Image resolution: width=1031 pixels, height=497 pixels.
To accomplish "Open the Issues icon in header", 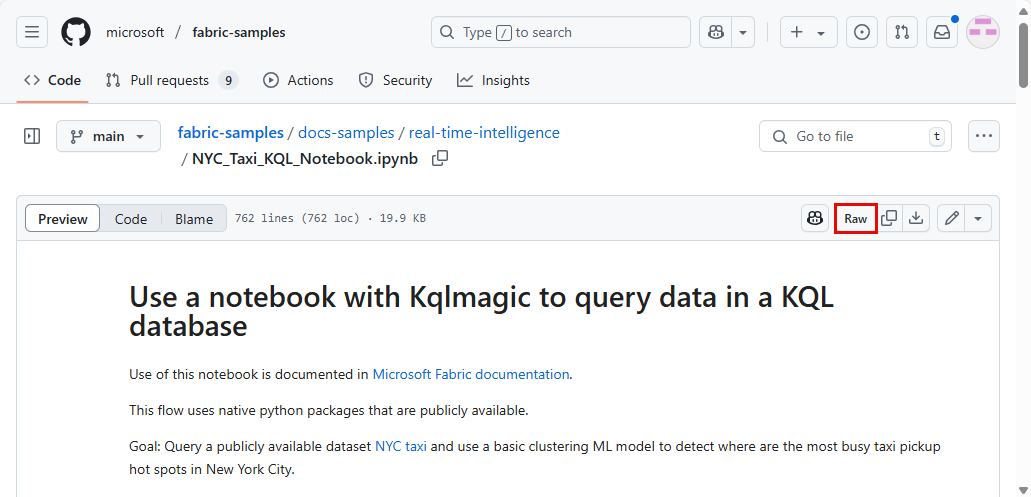I will tap(862, 32).
